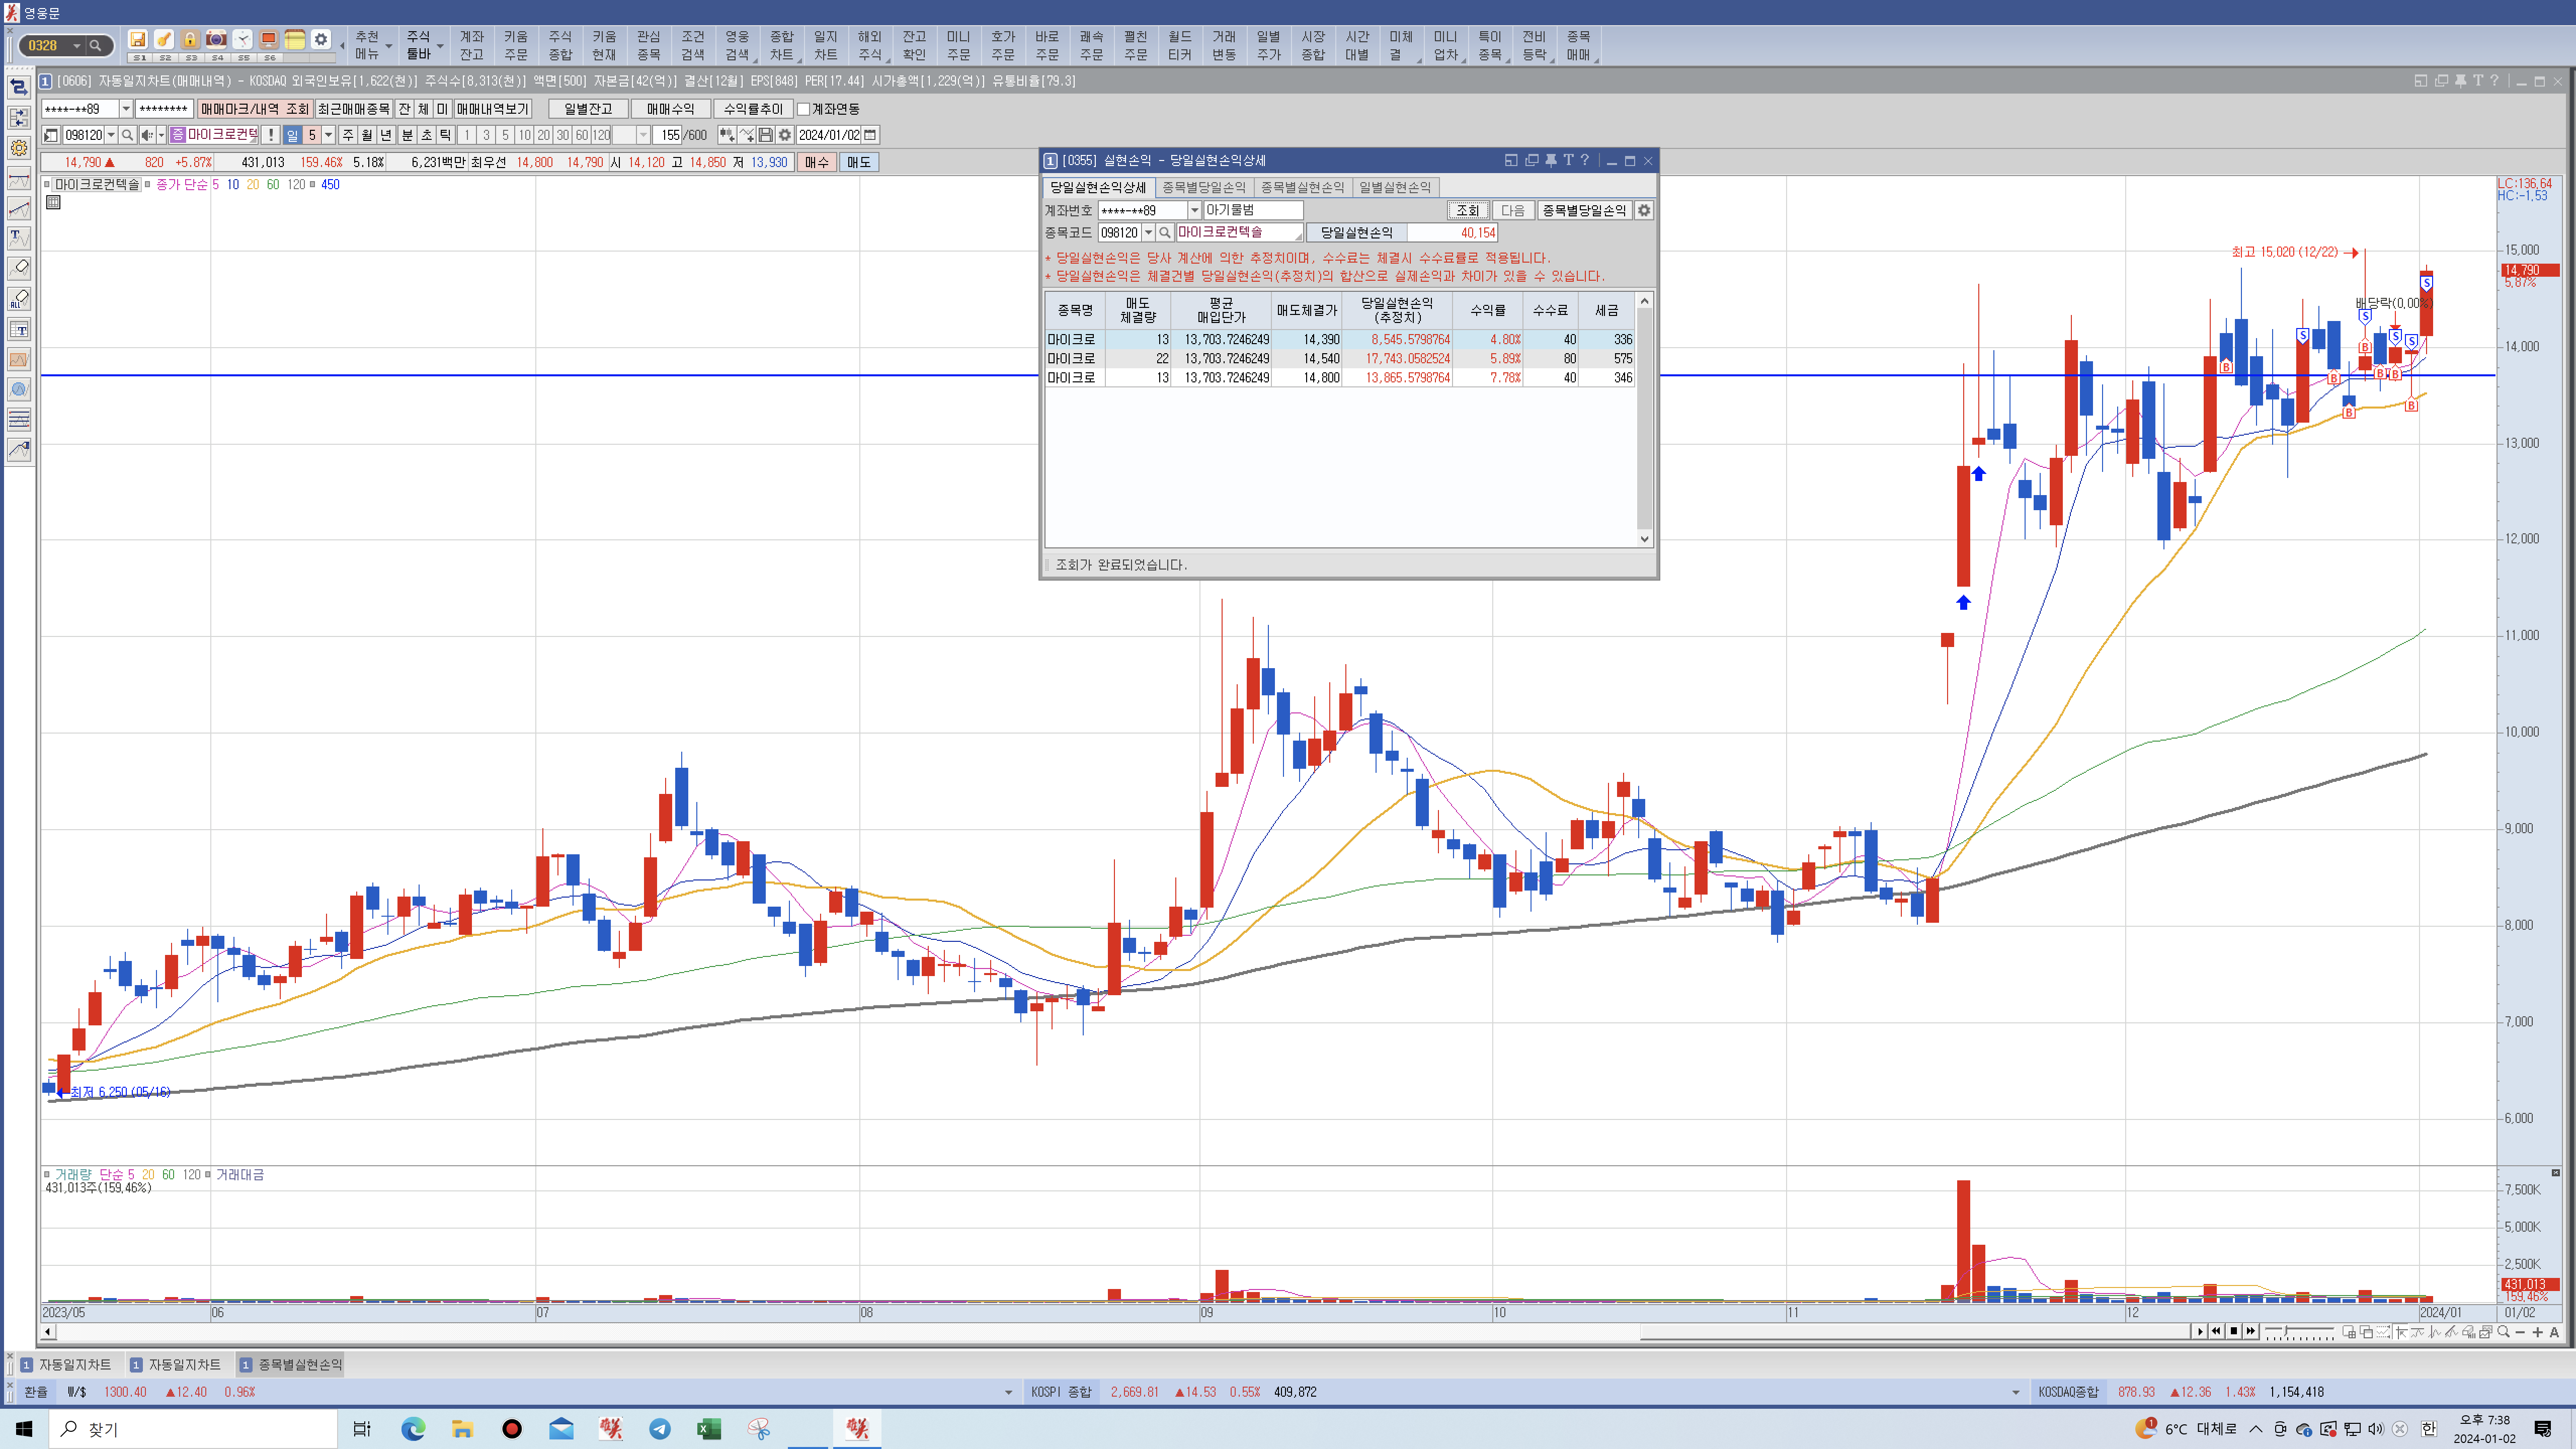
Task: Open the calendar picker next to 2024/01/02
Action: 870,135
